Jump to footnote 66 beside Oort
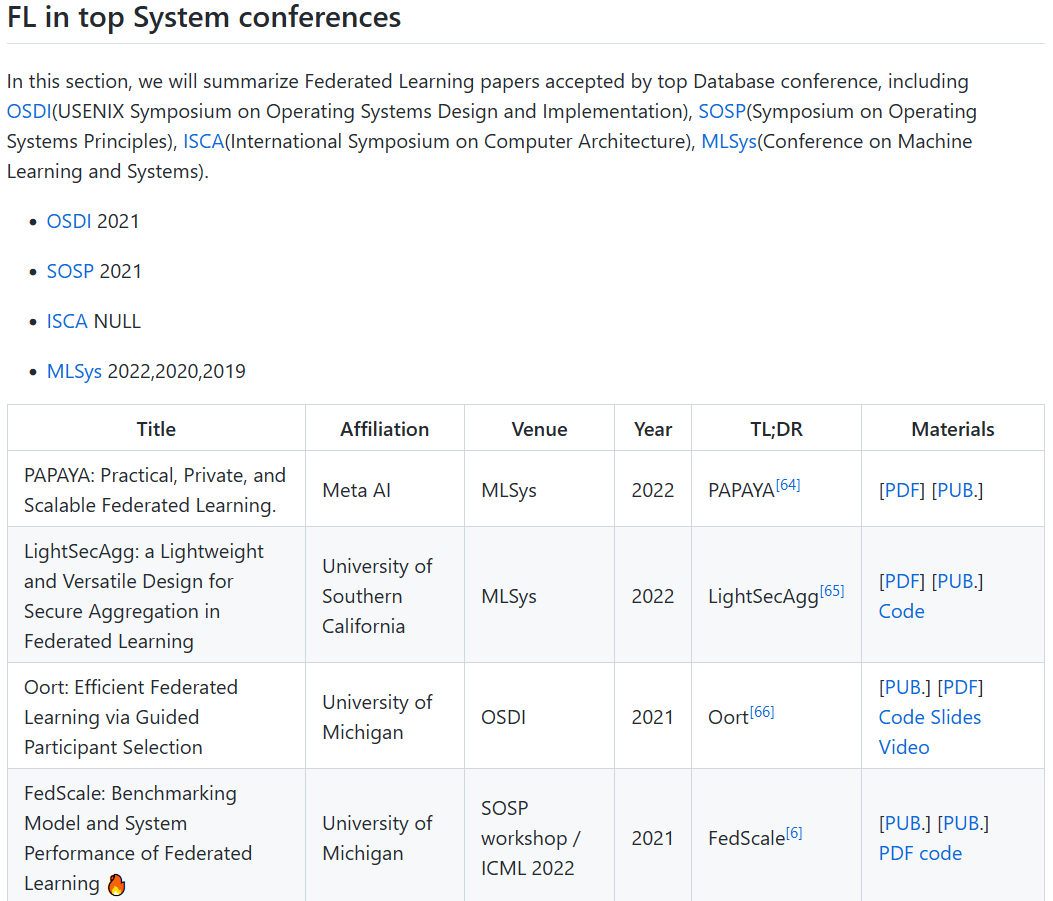 [762, 712]
